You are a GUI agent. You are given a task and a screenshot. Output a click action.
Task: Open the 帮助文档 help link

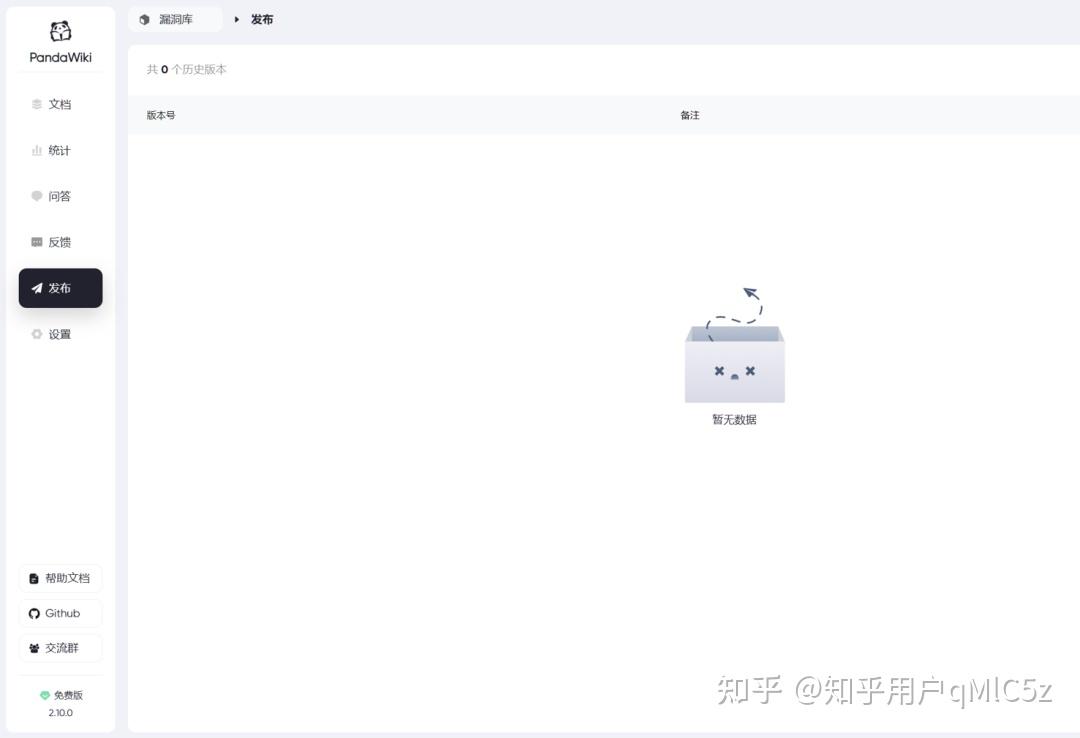60,578
